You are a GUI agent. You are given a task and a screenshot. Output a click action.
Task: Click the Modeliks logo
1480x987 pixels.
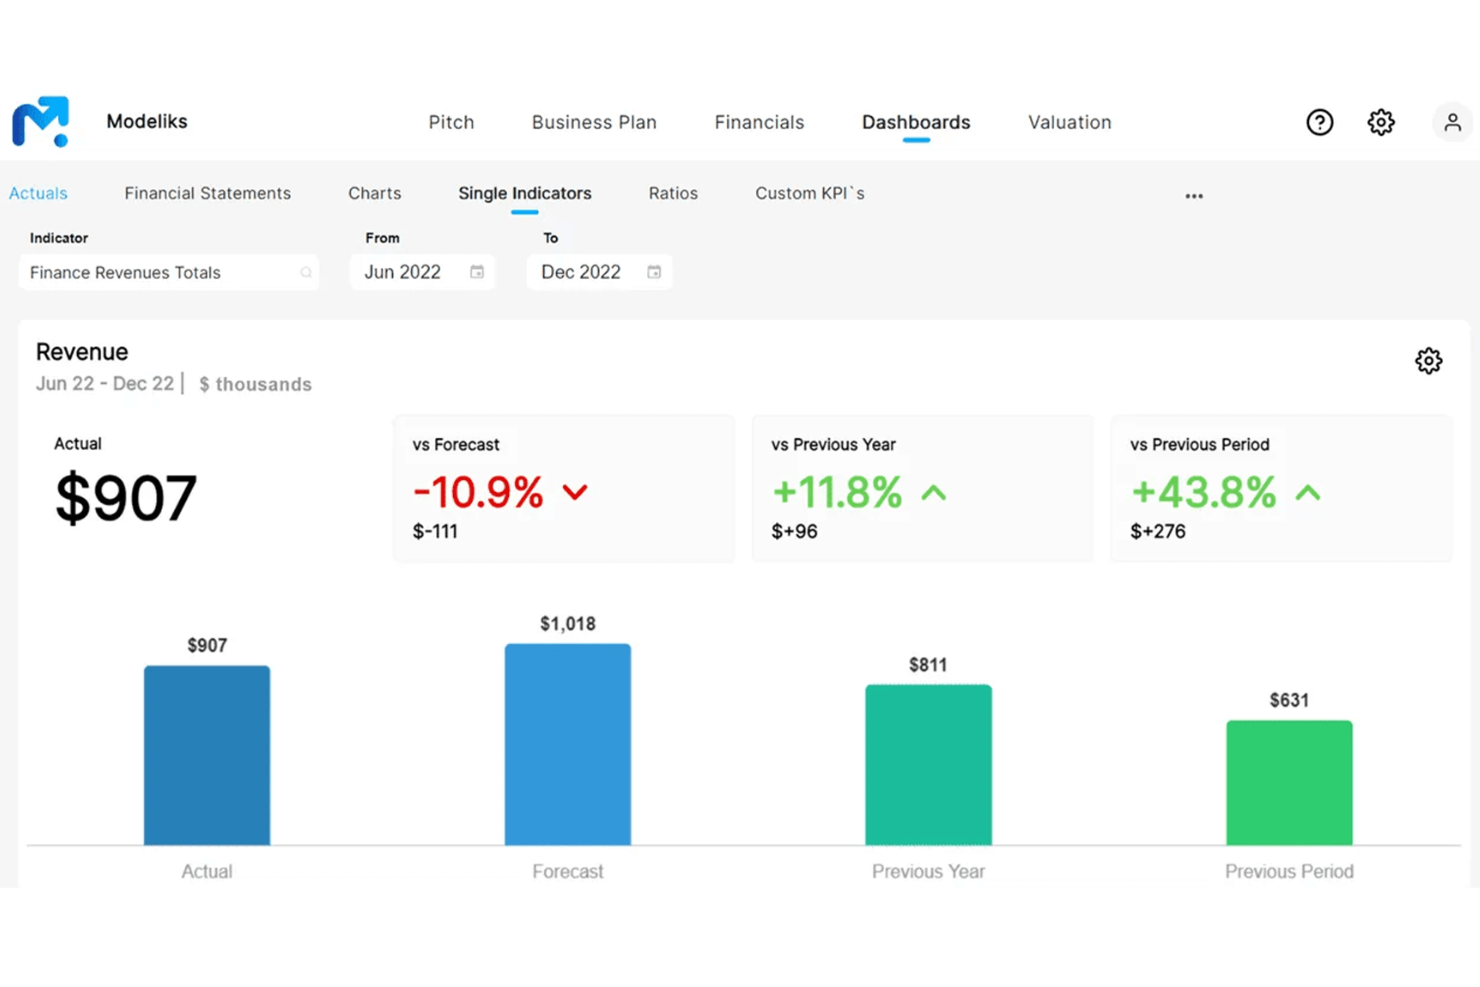pos(39,122)
